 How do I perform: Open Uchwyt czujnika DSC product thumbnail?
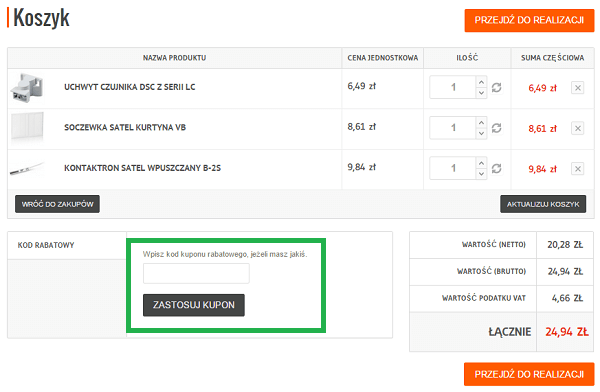tap(27, 88)
